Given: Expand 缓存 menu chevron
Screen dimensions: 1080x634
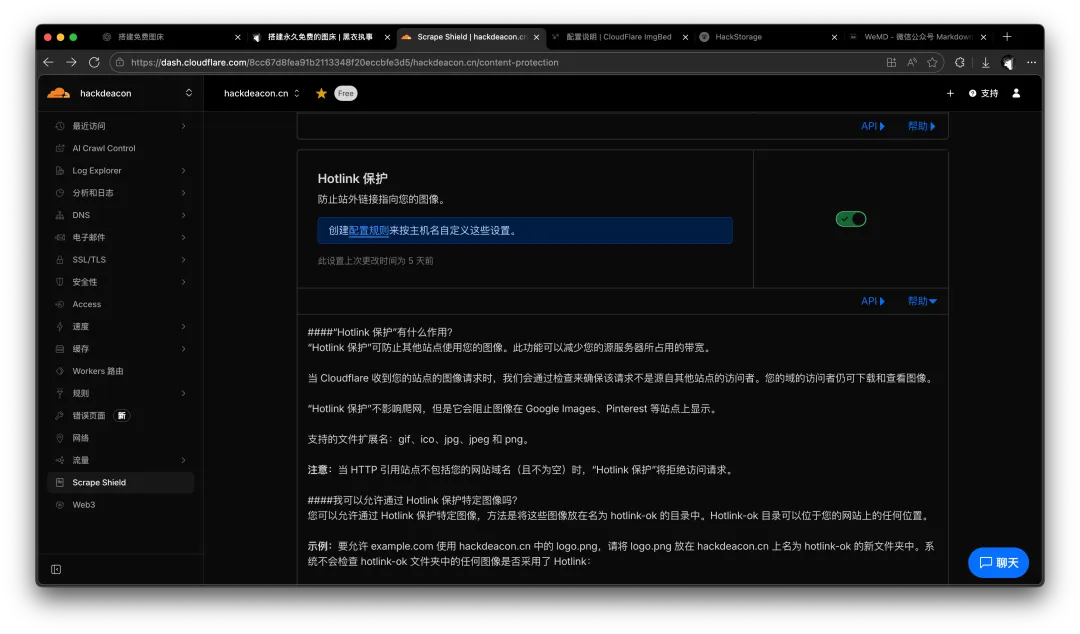Looking at the screenshot, I should tap(184, 349).
